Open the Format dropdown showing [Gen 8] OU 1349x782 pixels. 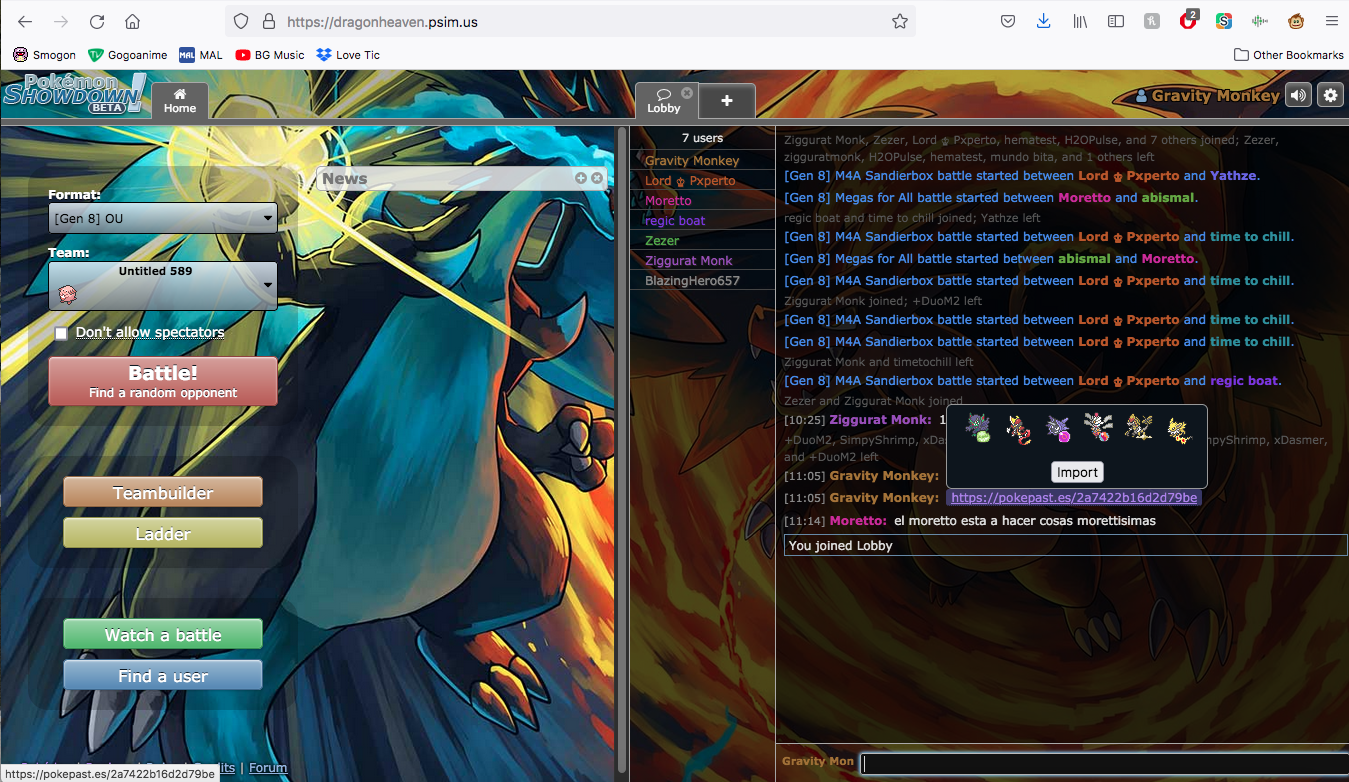(x=163, y=218)
